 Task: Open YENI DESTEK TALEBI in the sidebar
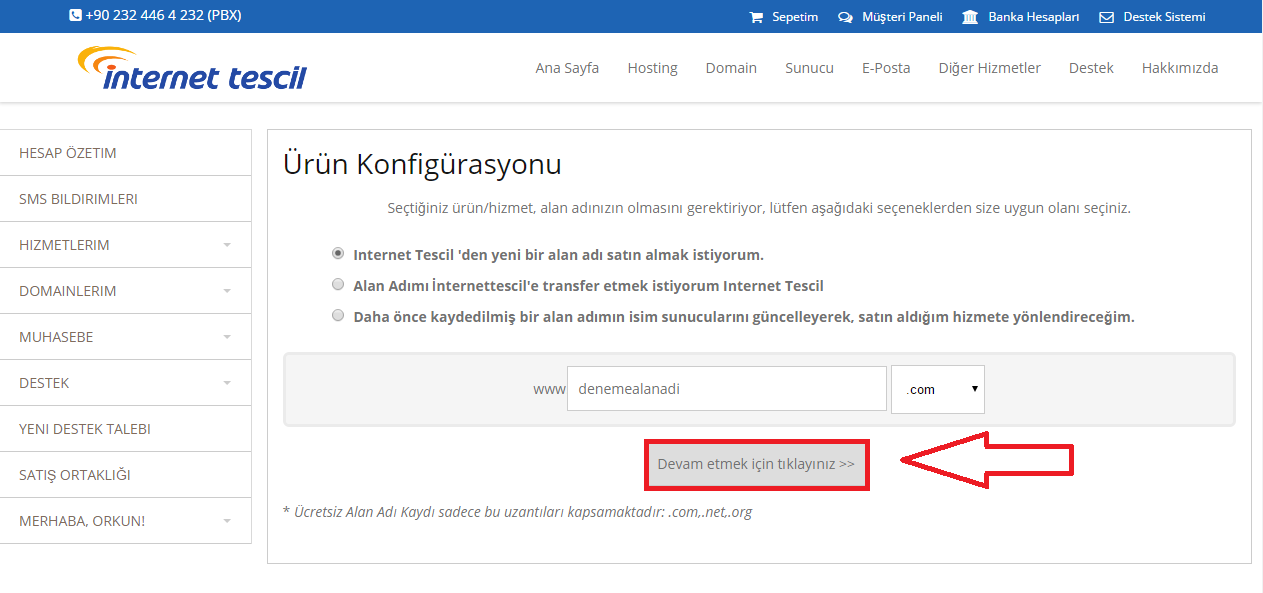125,429
